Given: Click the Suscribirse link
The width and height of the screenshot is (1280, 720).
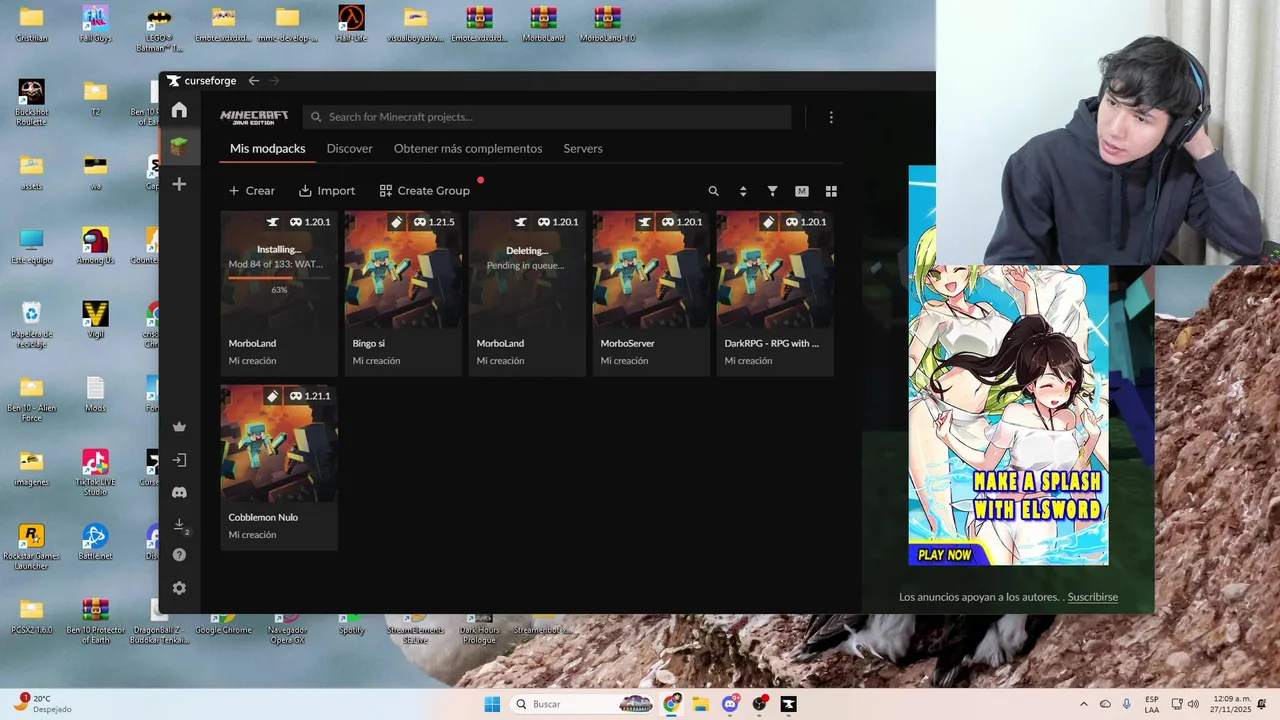Looking at the screenshot, I should [1092, 597].
